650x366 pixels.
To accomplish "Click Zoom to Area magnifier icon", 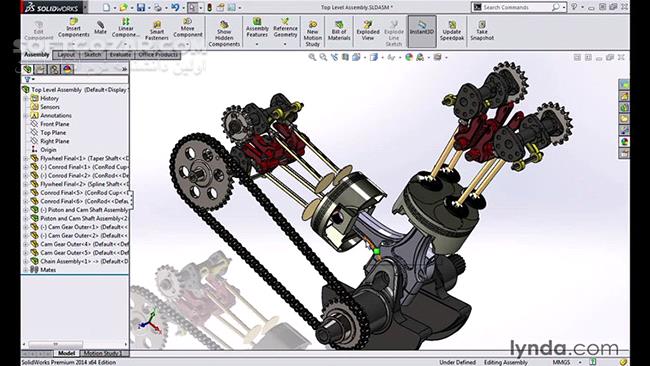I will 323,57.
